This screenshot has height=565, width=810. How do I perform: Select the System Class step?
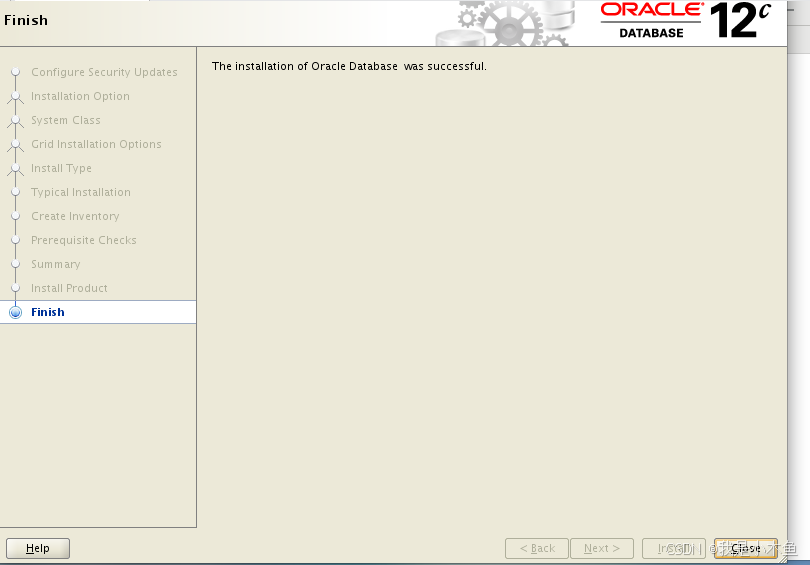pos(66,120)
